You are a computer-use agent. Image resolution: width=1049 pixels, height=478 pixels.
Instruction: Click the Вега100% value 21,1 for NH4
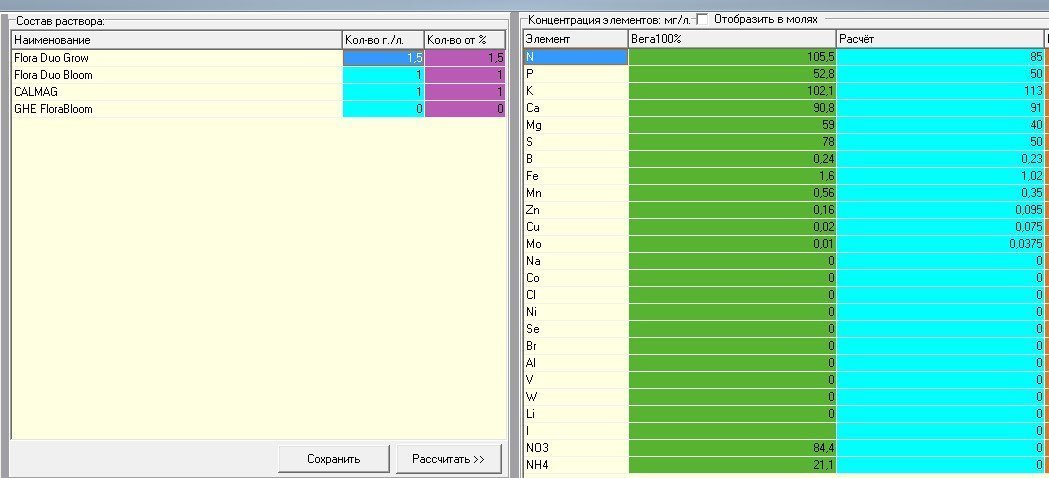point(732,465)
